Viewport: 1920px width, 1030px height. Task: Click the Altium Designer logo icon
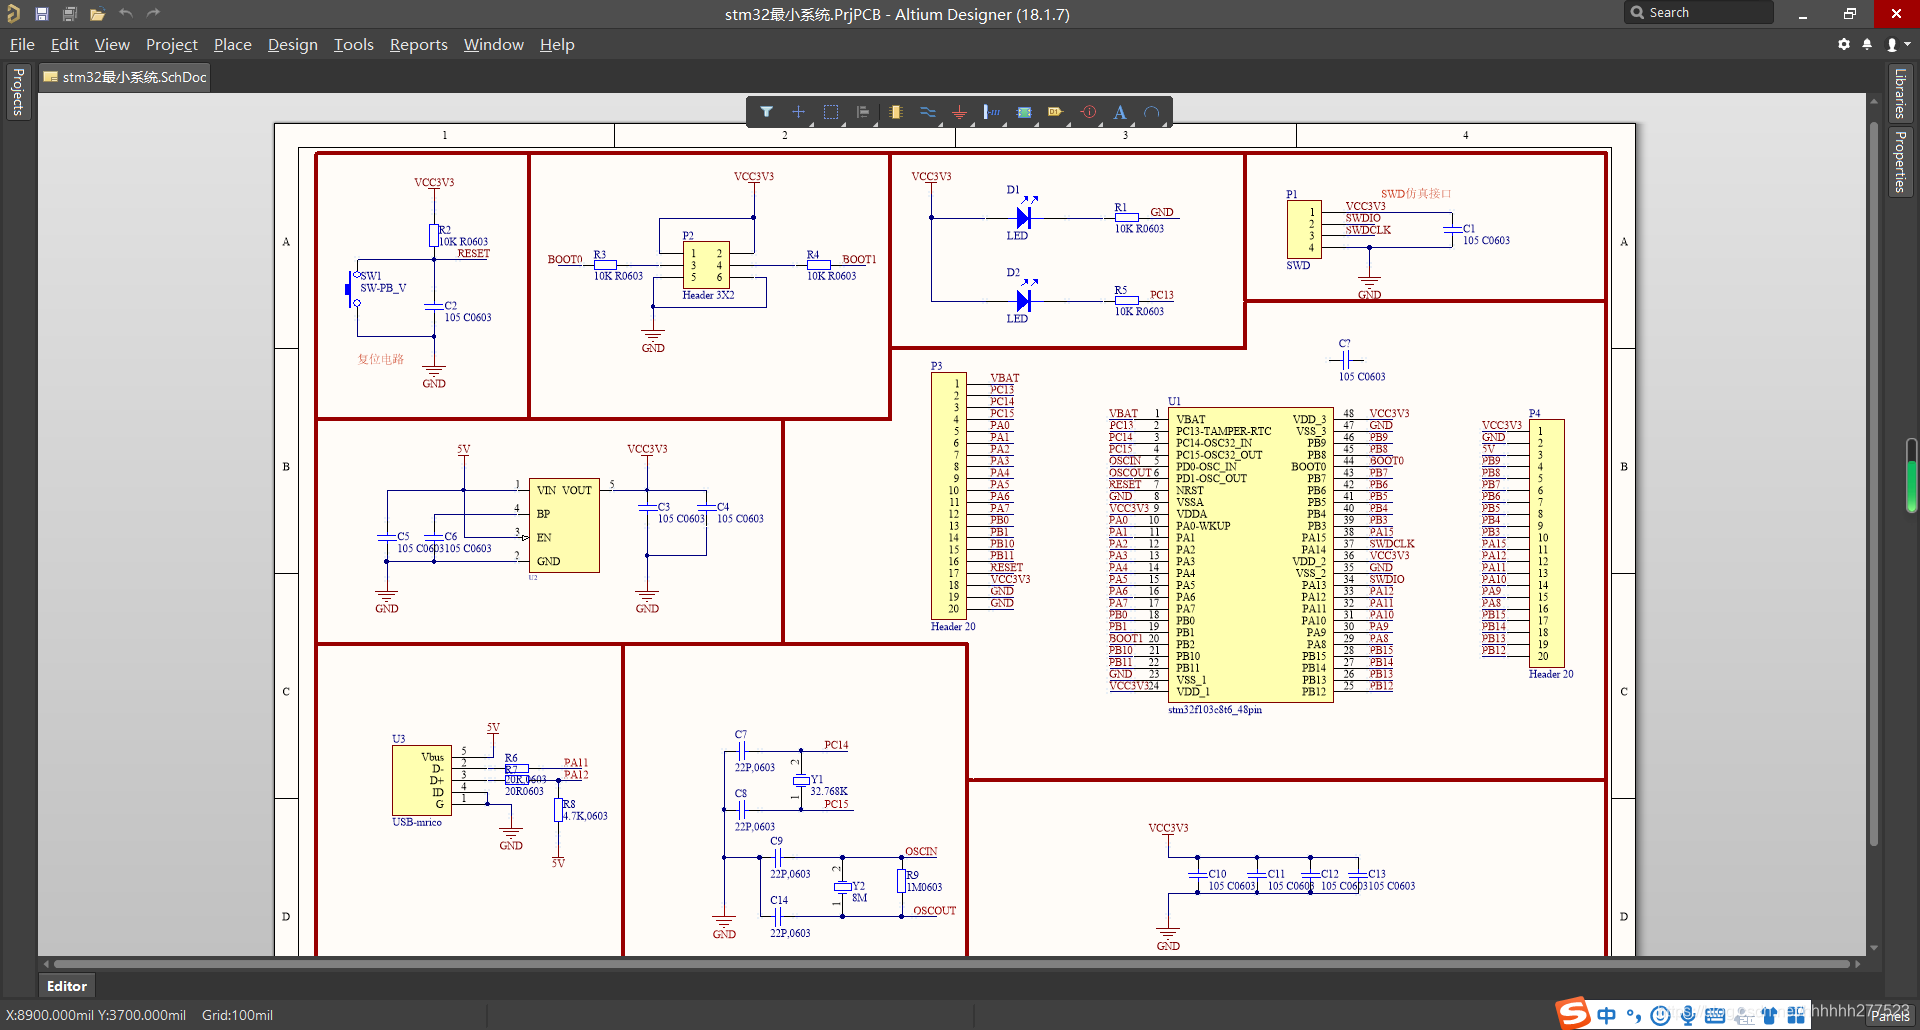(x=13, y=13)
